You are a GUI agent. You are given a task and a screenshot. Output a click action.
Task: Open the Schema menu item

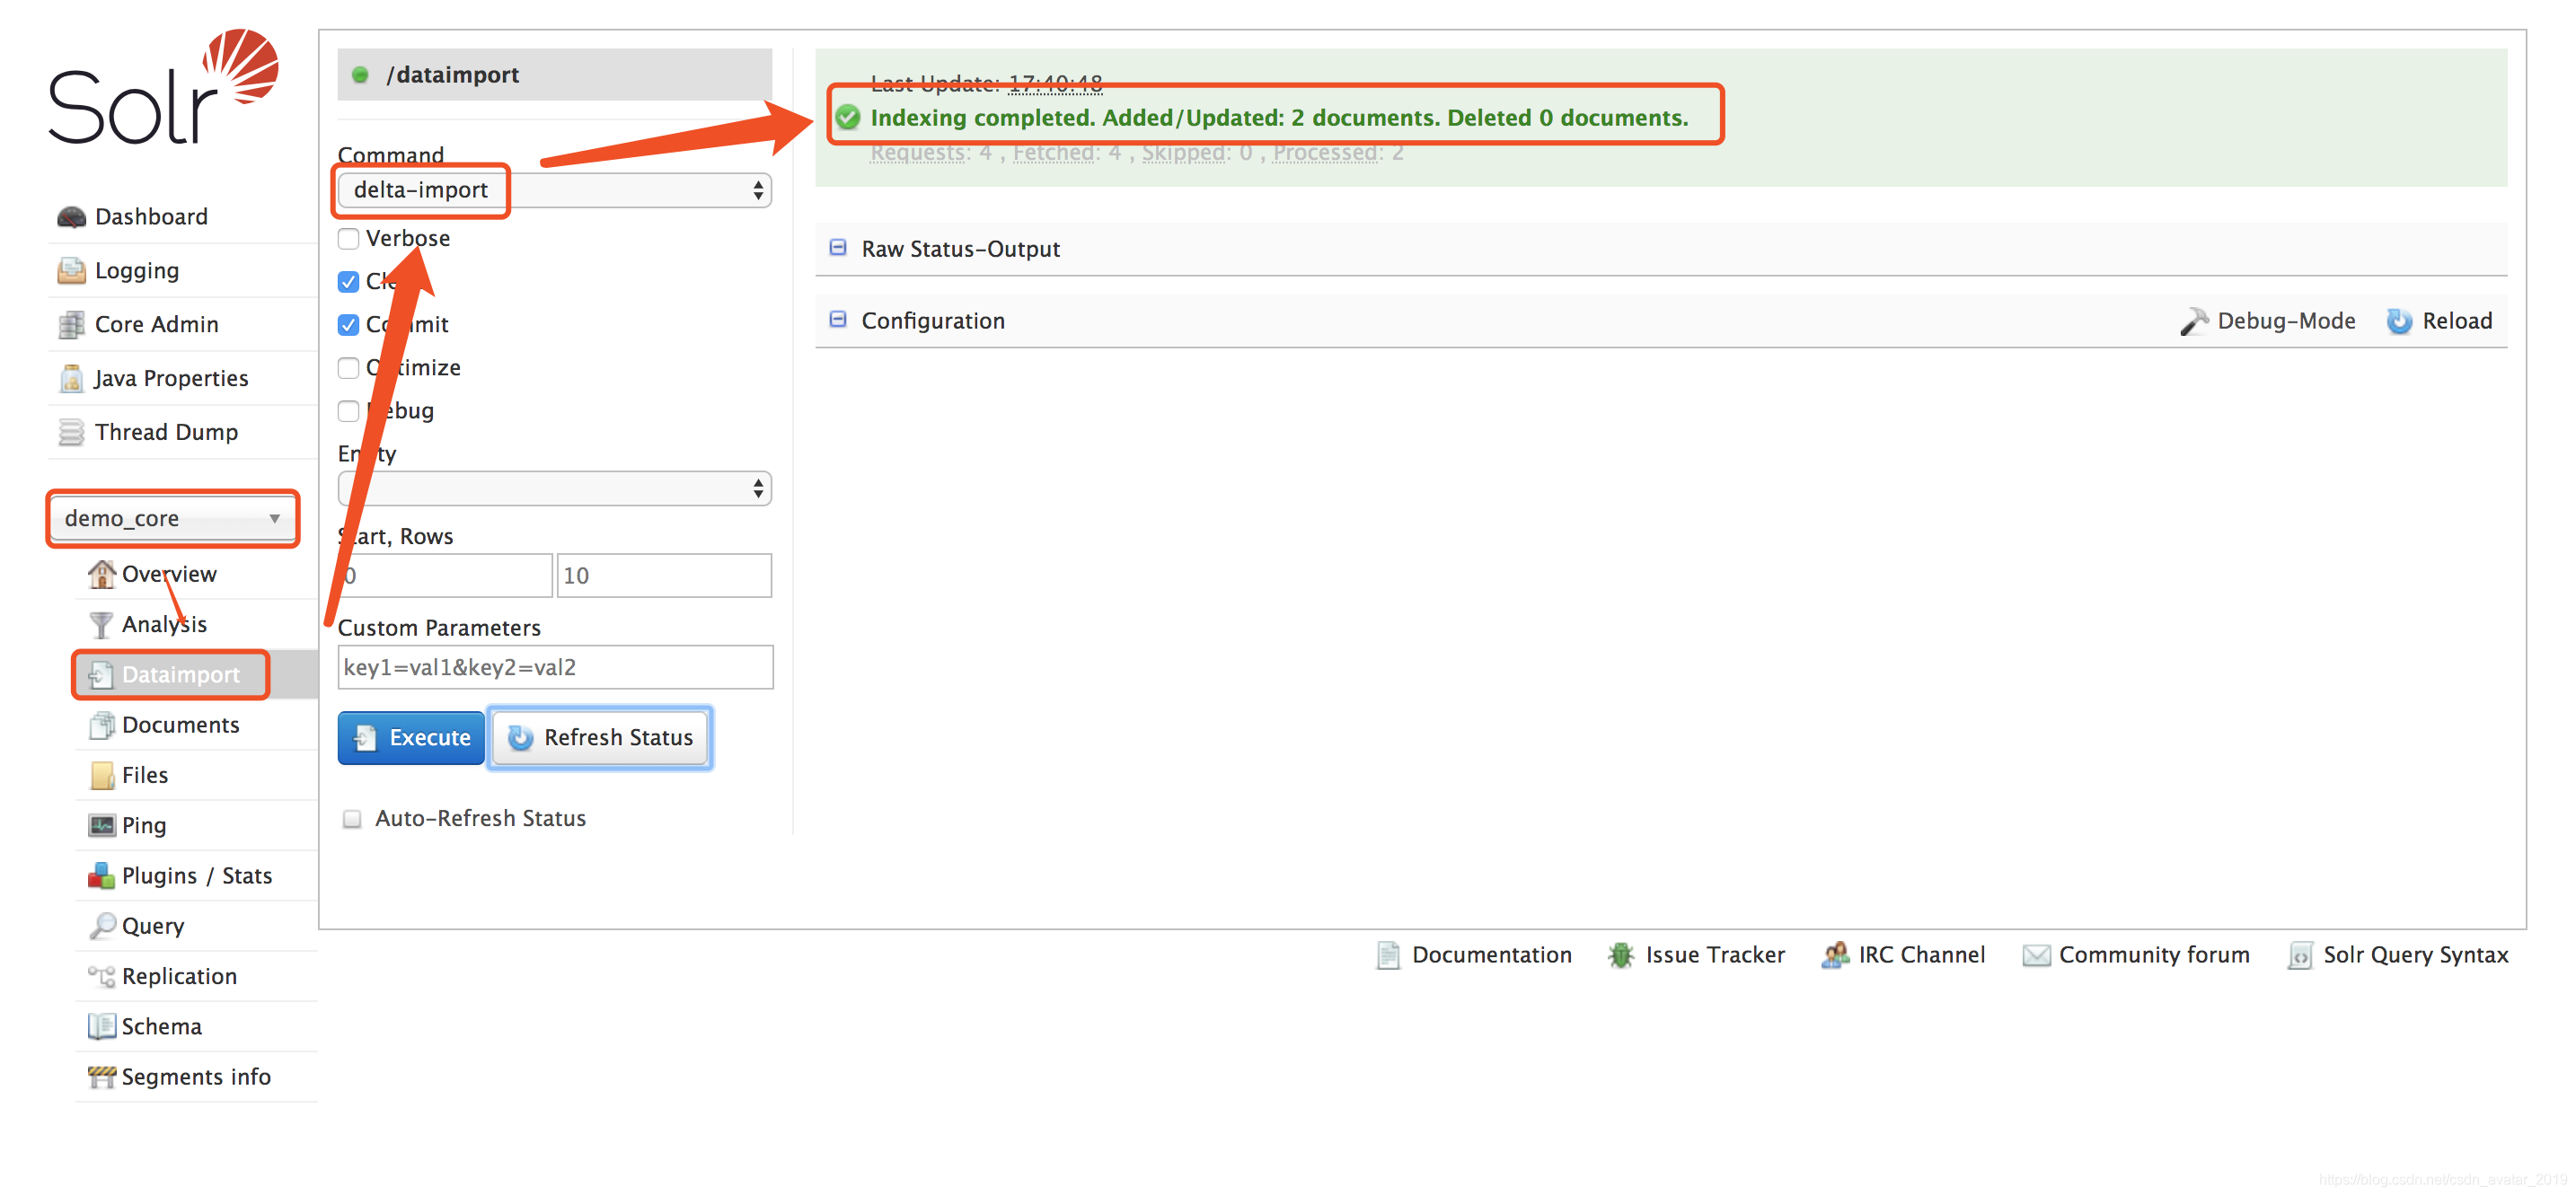click(161, 1026)
